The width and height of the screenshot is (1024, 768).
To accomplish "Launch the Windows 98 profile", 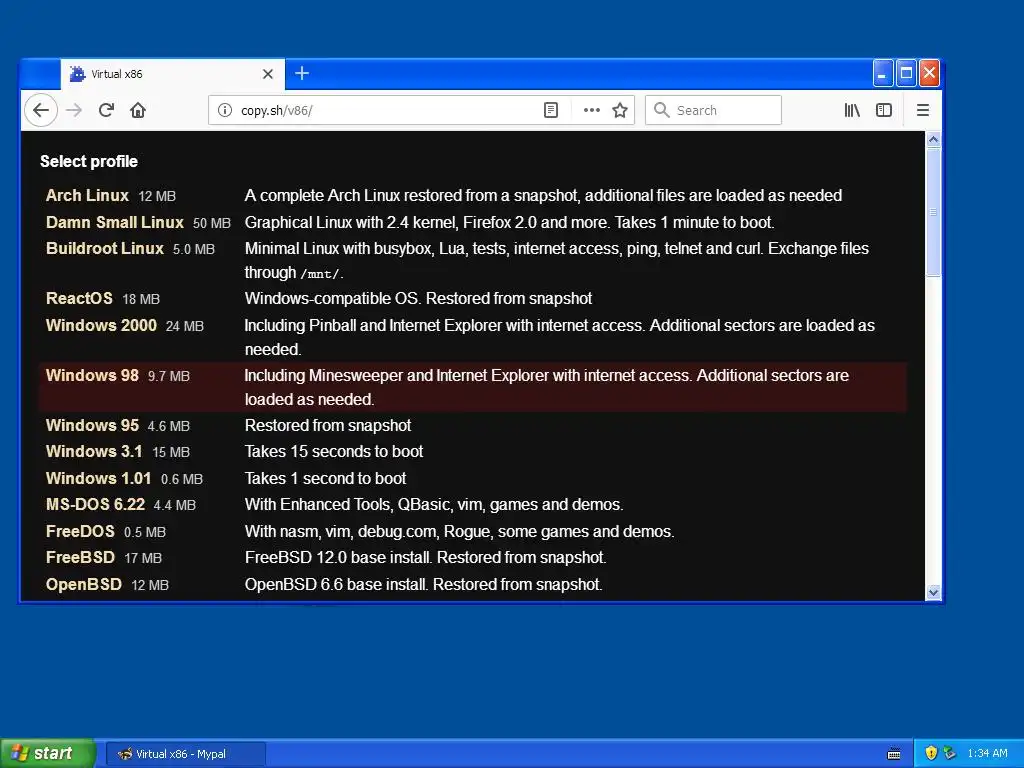I will (x=92, y=376).
